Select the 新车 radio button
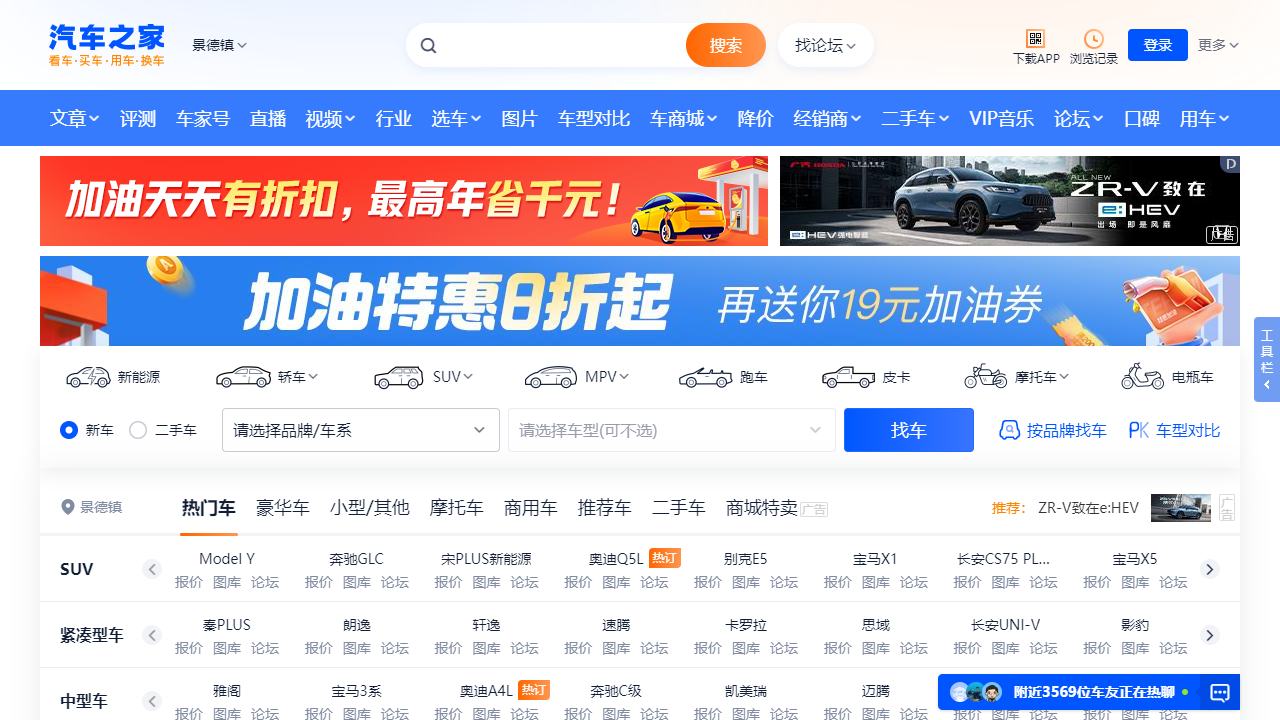Image resolution: width=1280 pixels, height=720 pixels. pos(68,430)
